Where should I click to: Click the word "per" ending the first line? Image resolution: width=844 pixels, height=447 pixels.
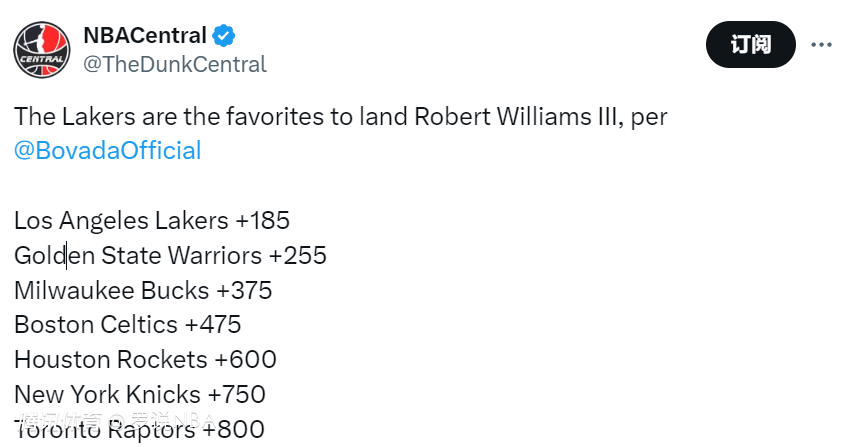650,117
